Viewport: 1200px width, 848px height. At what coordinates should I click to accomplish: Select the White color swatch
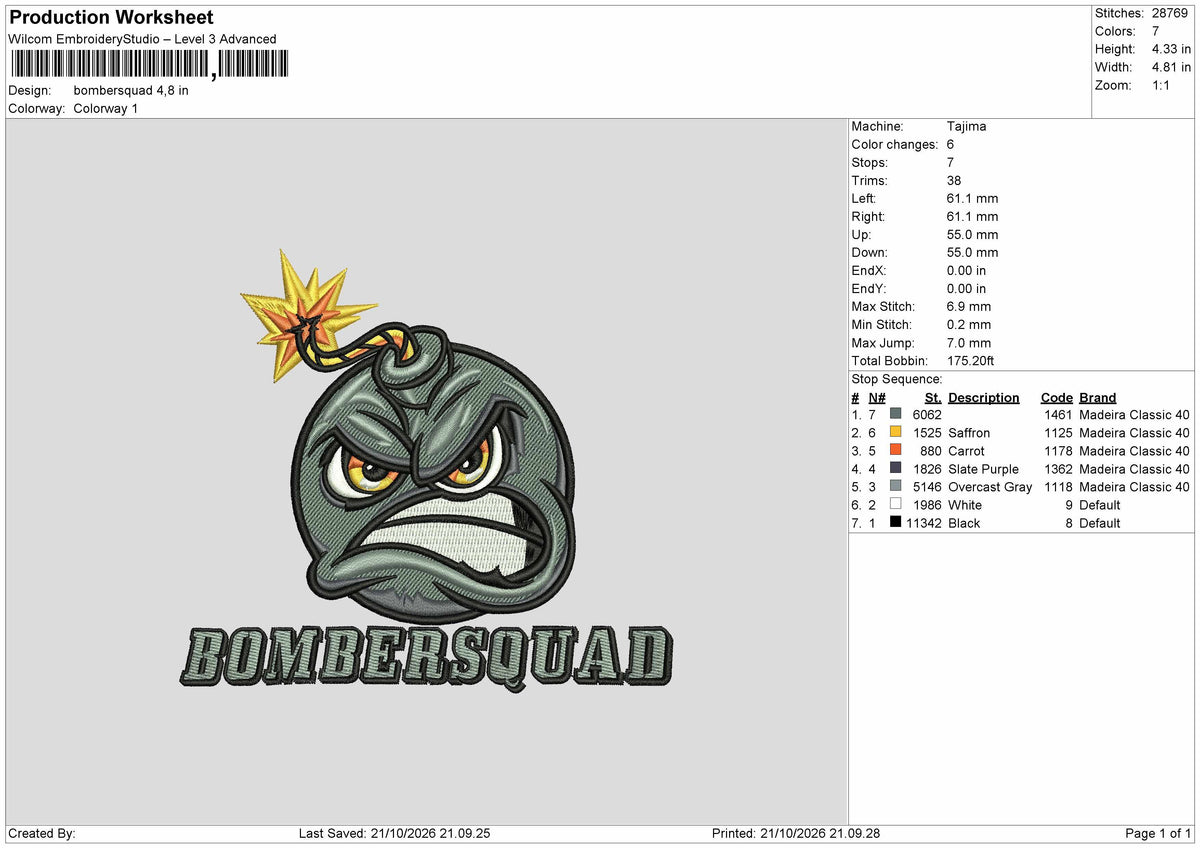(x=896, y=504)
